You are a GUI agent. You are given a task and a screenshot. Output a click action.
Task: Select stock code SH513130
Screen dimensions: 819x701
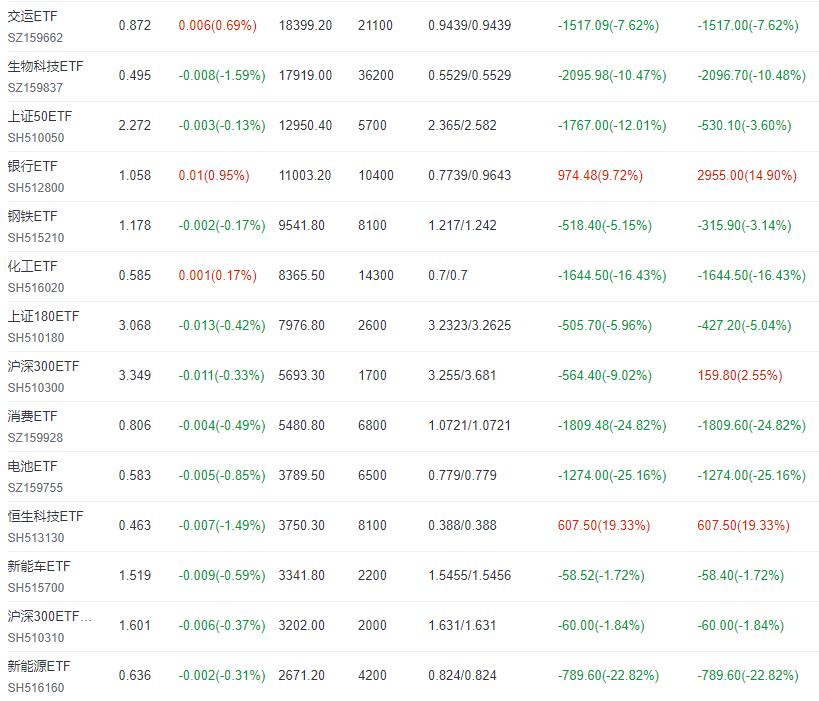coord(36,538)
